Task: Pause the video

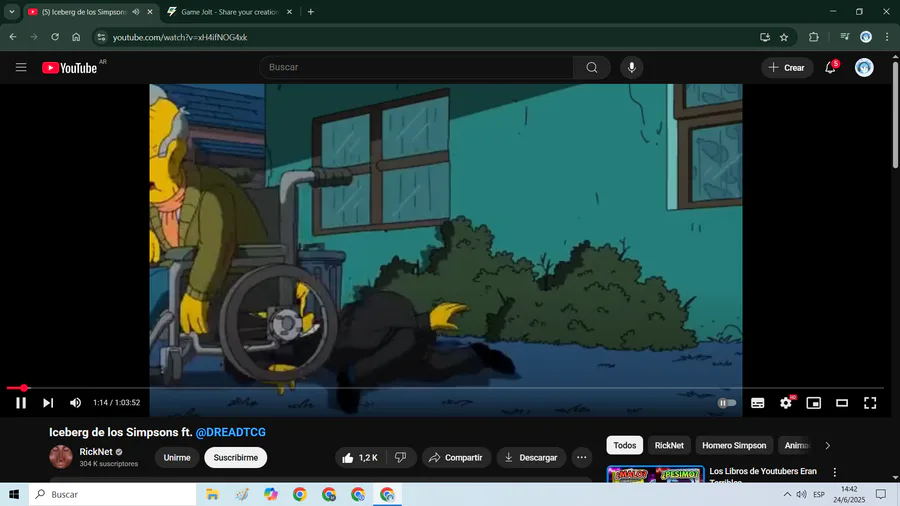Action: [21, 403]
